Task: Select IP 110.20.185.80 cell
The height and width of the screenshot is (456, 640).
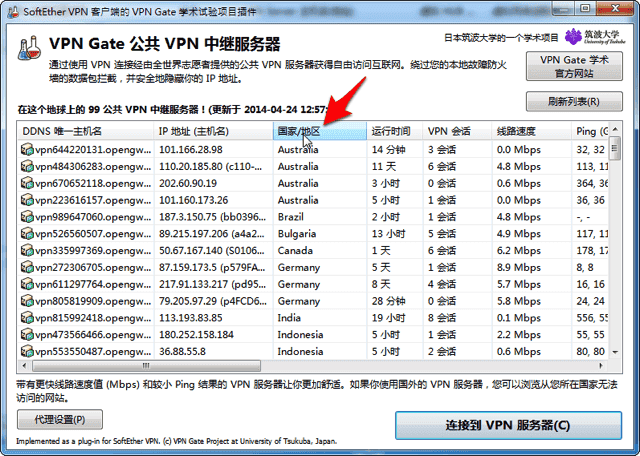Action: pos(210,167)
